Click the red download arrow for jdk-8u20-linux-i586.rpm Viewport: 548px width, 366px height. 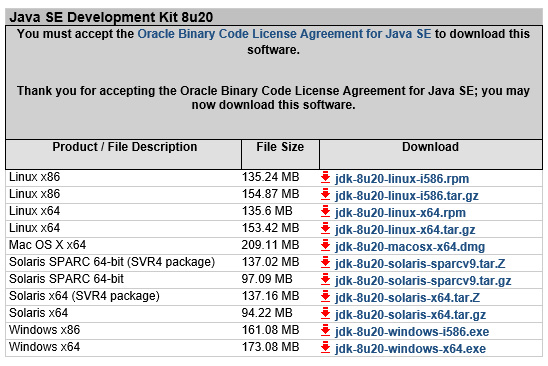pos(325,178)
